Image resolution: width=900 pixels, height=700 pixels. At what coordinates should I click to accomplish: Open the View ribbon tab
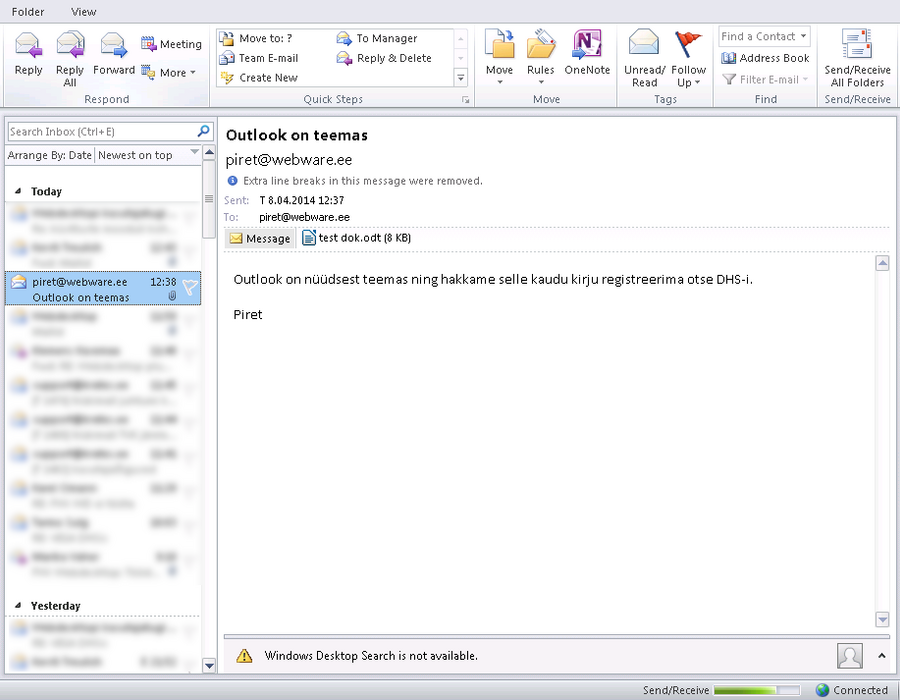(x=84, y=11)
